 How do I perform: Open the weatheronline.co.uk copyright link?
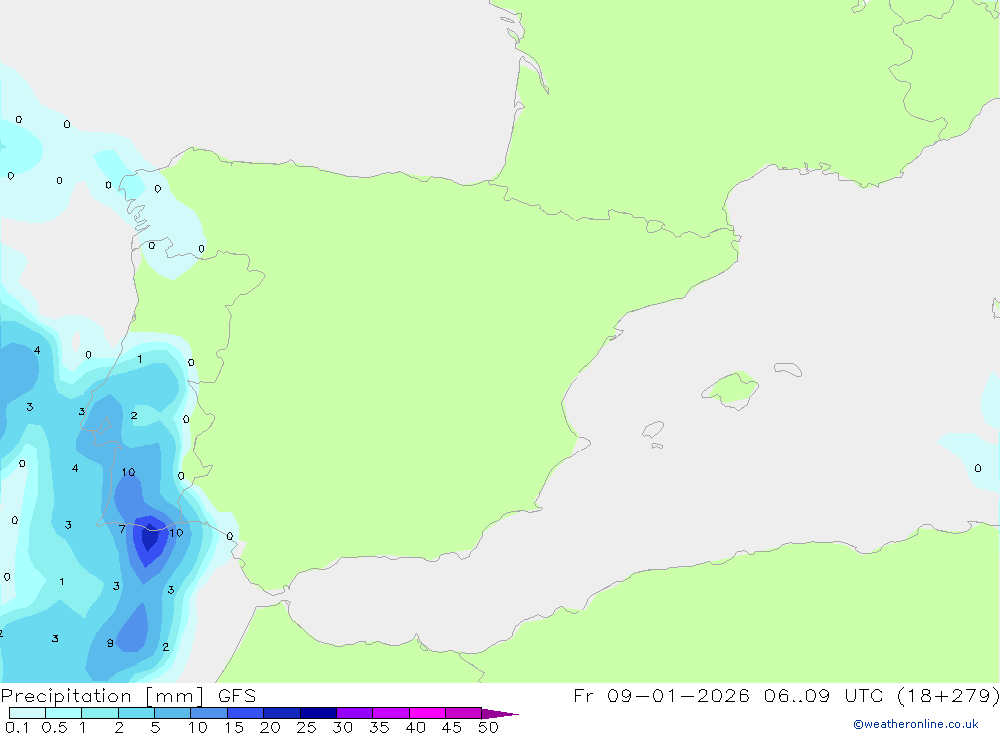tap(916, 724)
